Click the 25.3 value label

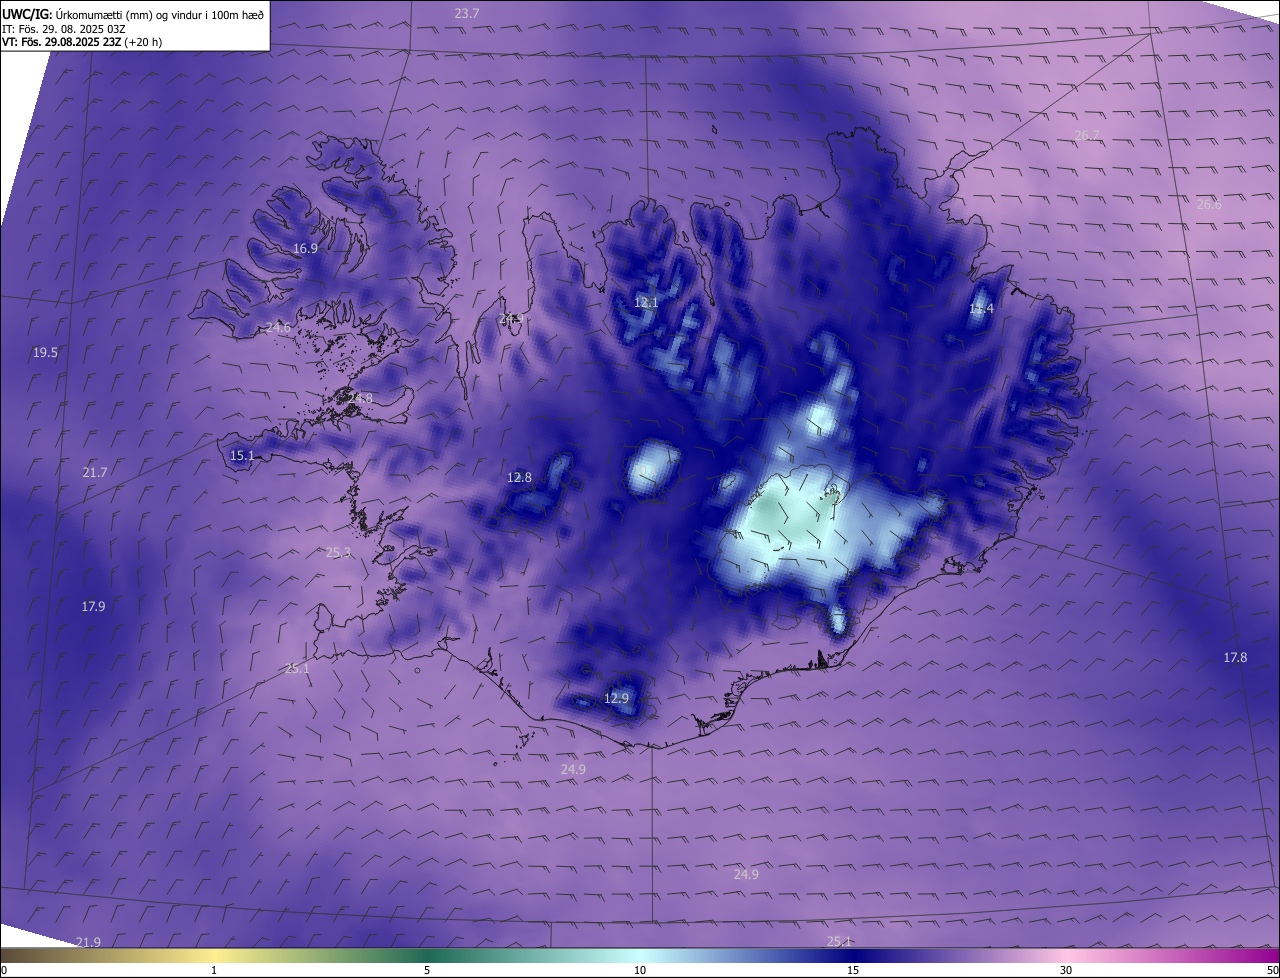click(339, 552)
